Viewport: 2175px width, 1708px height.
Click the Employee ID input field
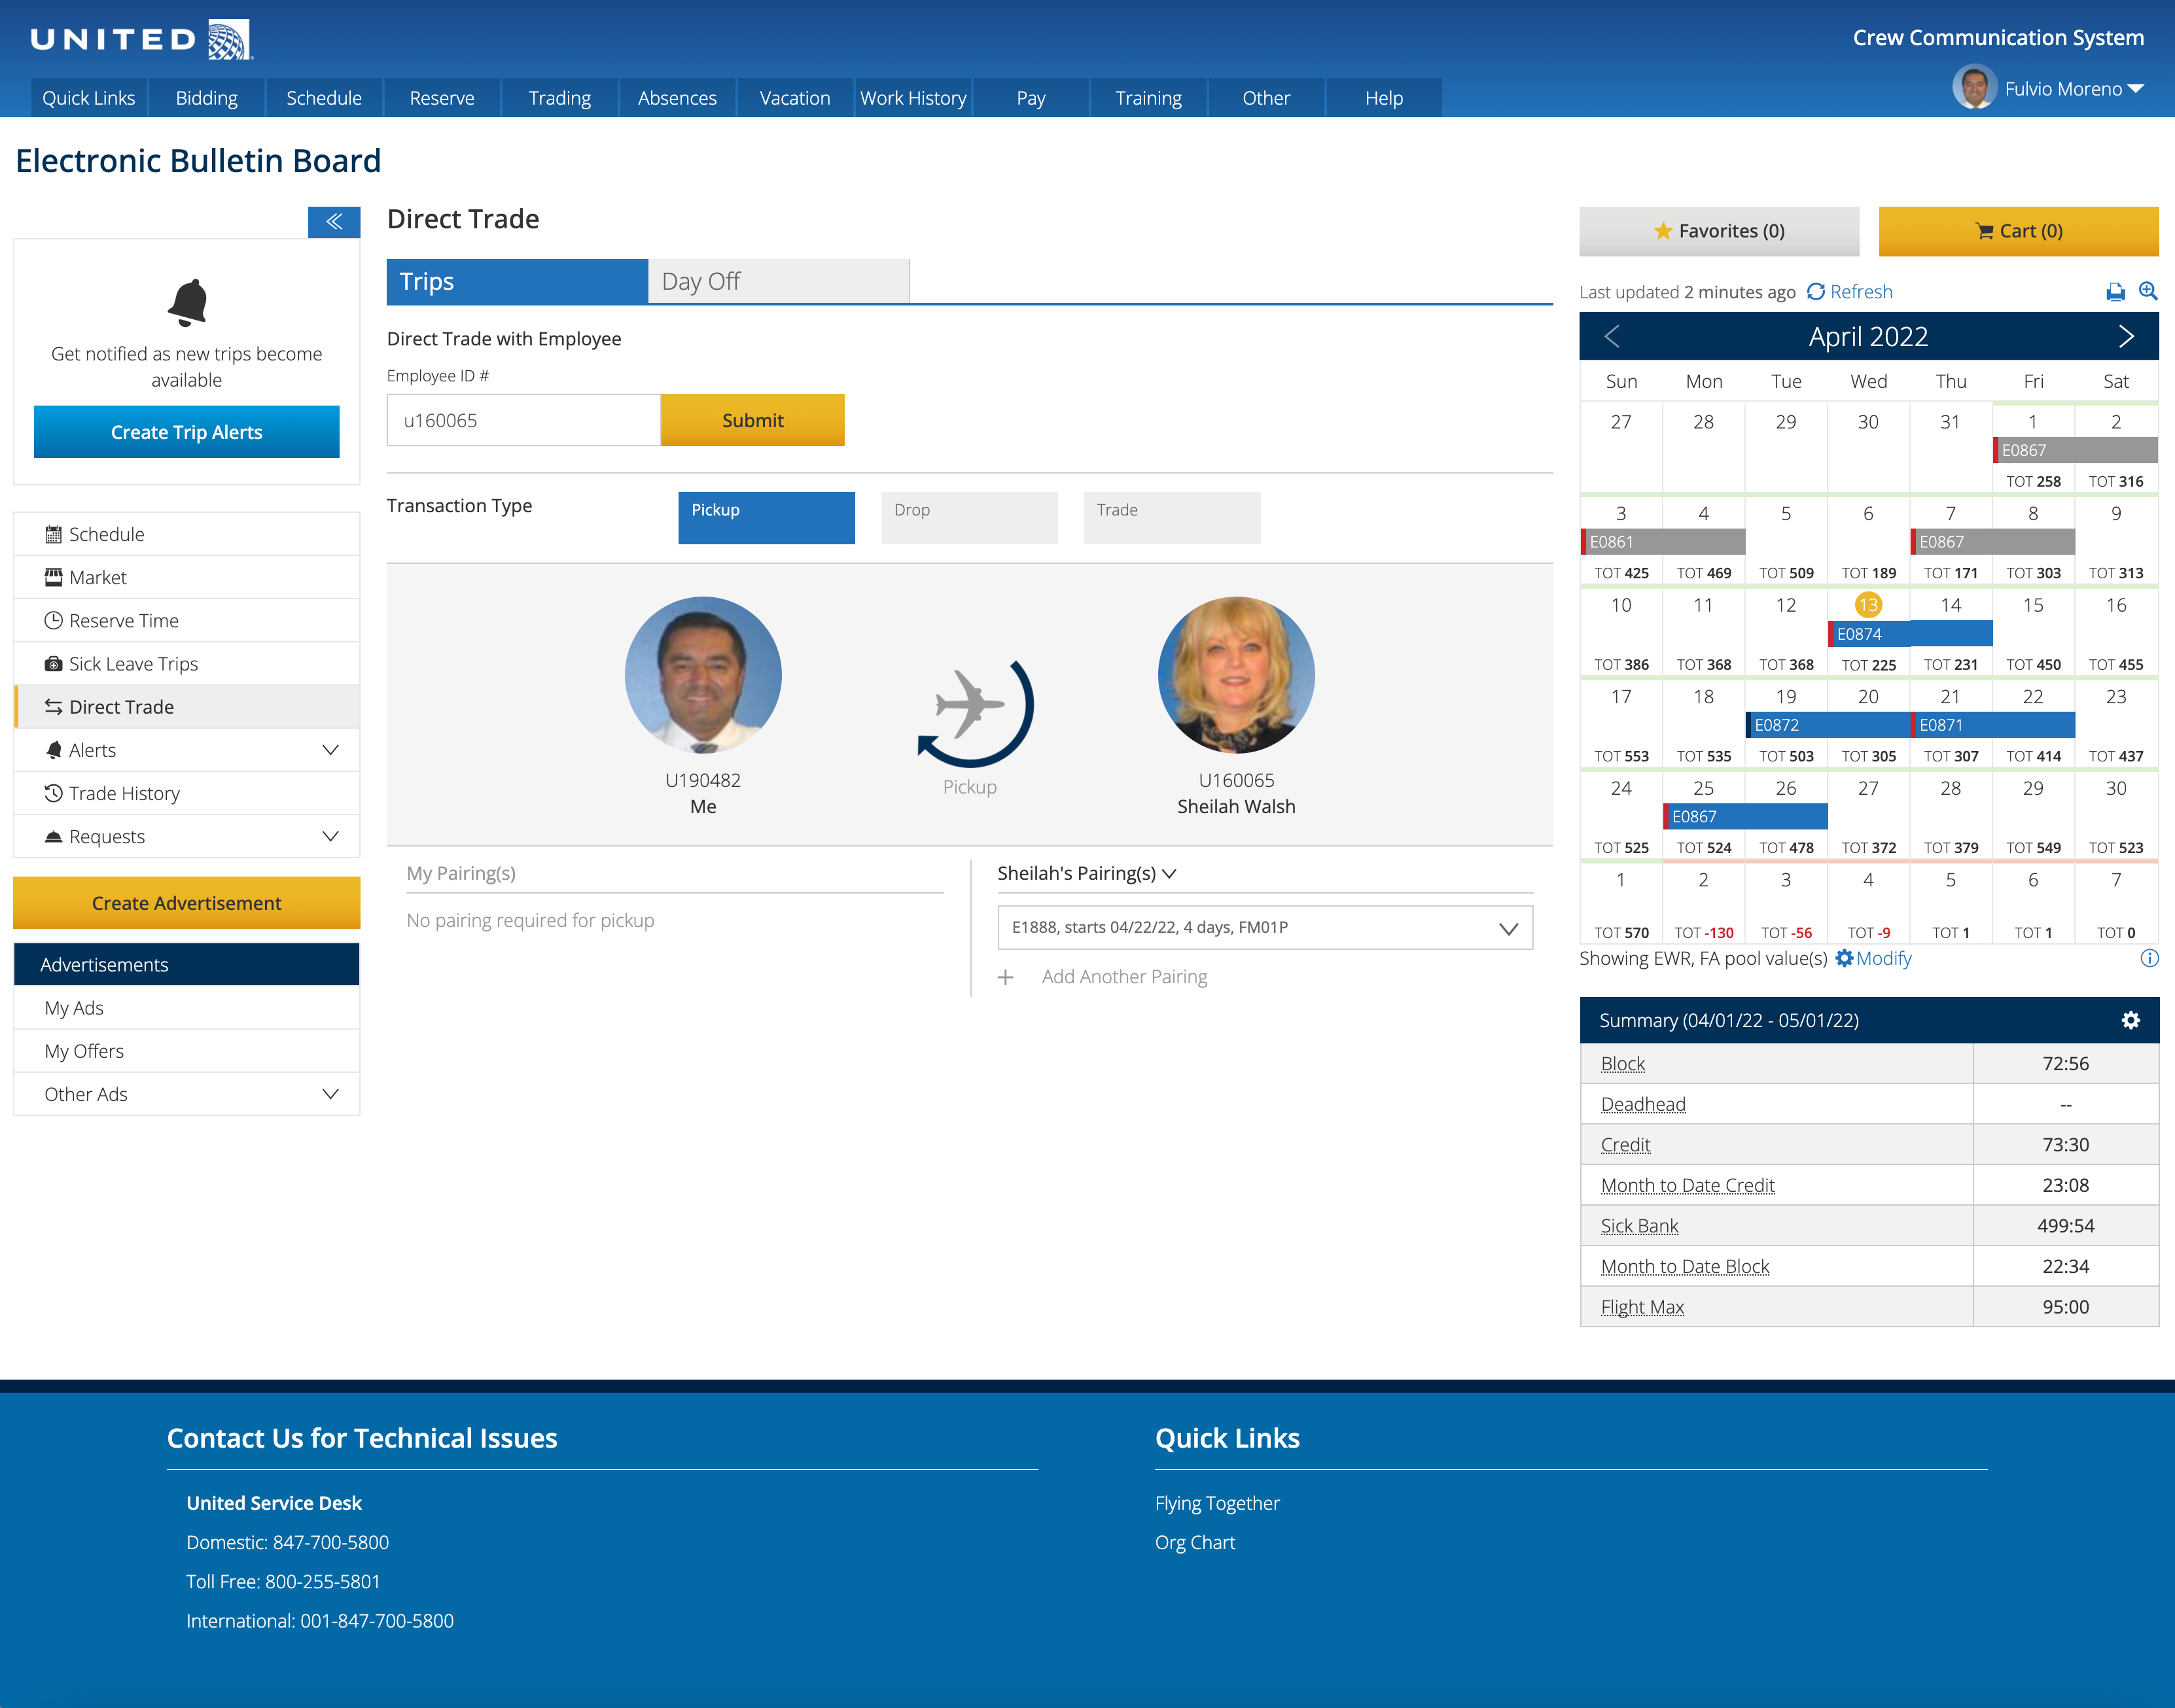coord(523,420)
